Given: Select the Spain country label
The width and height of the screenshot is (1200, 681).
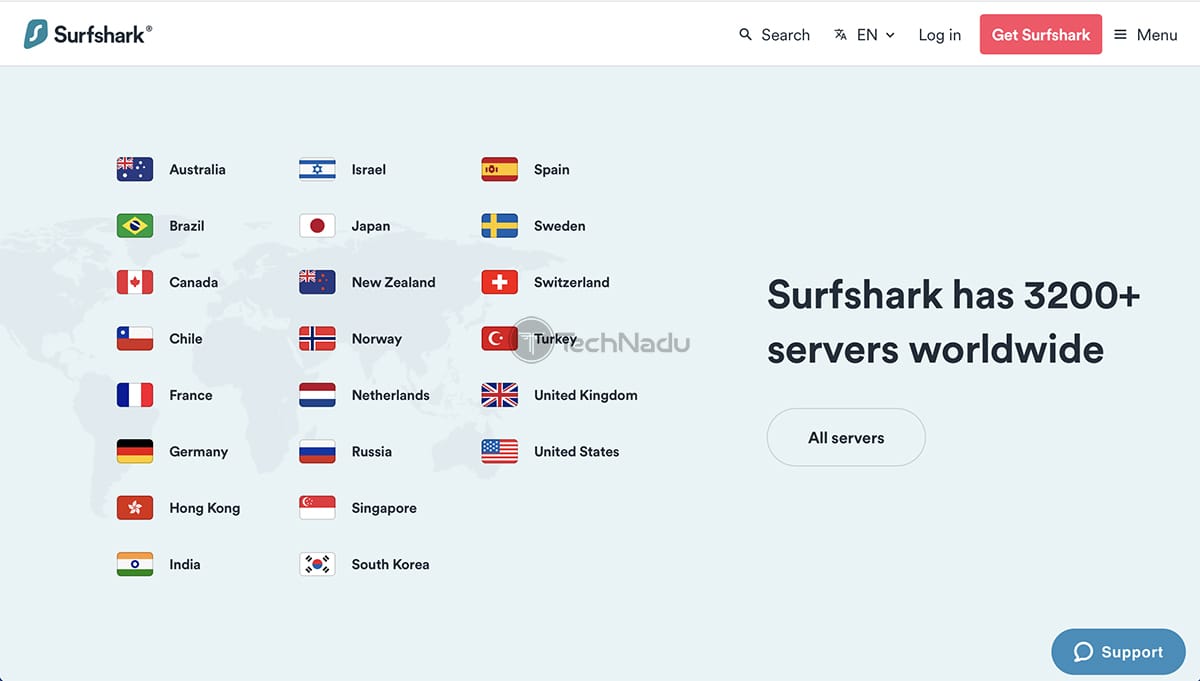Looking at the screenshot, I should [x=551, y=170].
